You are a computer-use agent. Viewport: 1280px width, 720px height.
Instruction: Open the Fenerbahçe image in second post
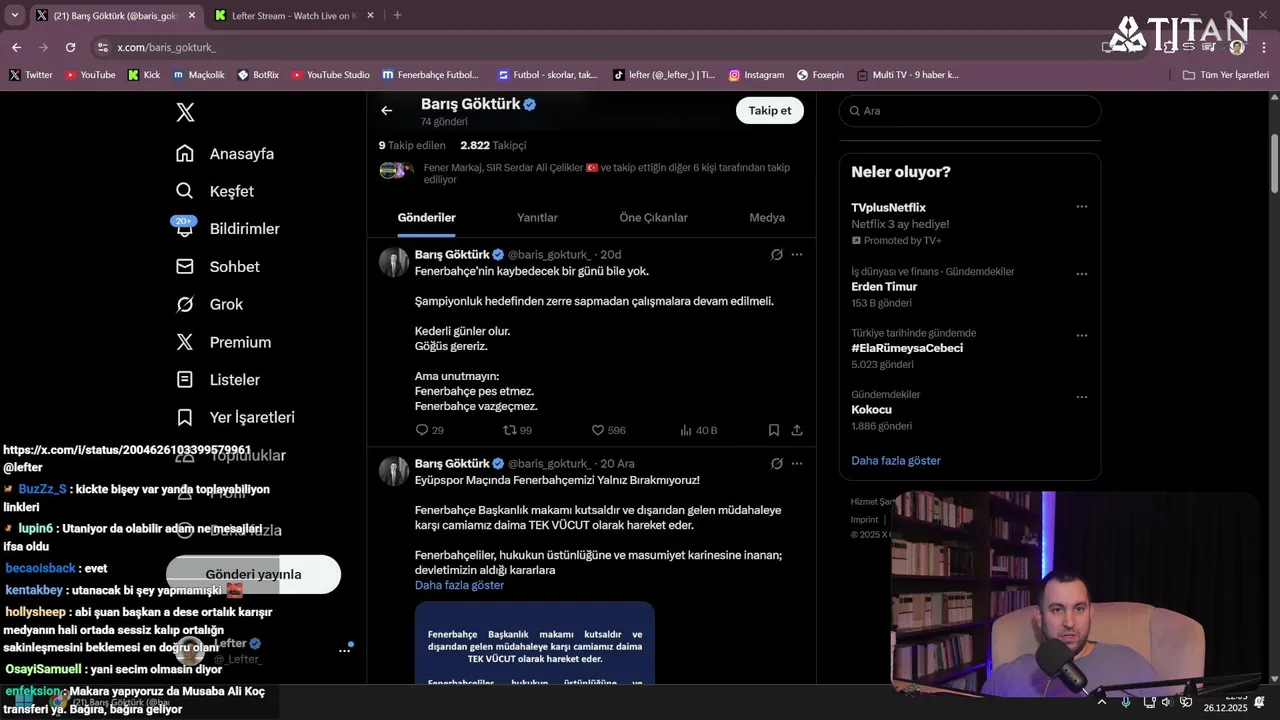pyautogui.click(x=535, y=643)
